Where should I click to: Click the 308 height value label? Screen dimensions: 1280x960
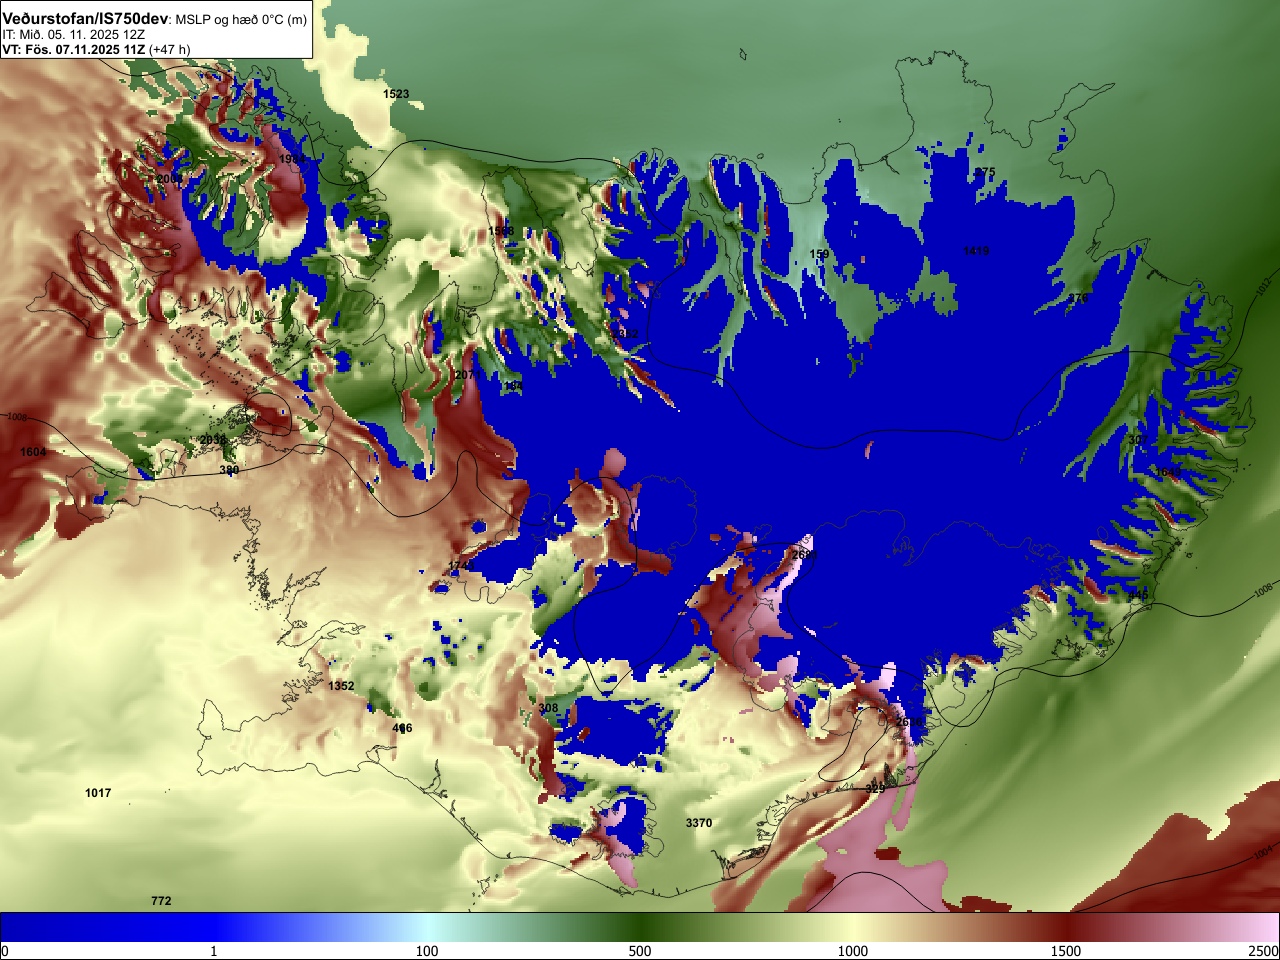[548, 708]
